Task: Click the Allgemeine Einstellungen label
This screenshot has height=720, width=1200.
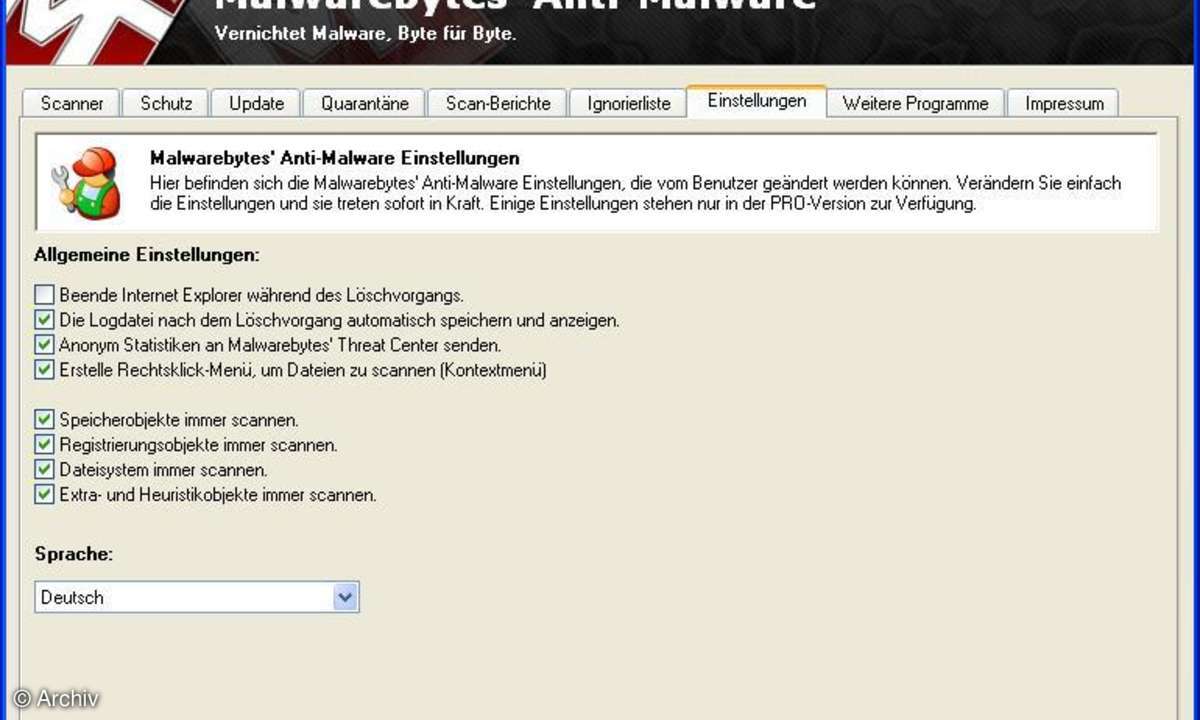Action: pos(147,255)
